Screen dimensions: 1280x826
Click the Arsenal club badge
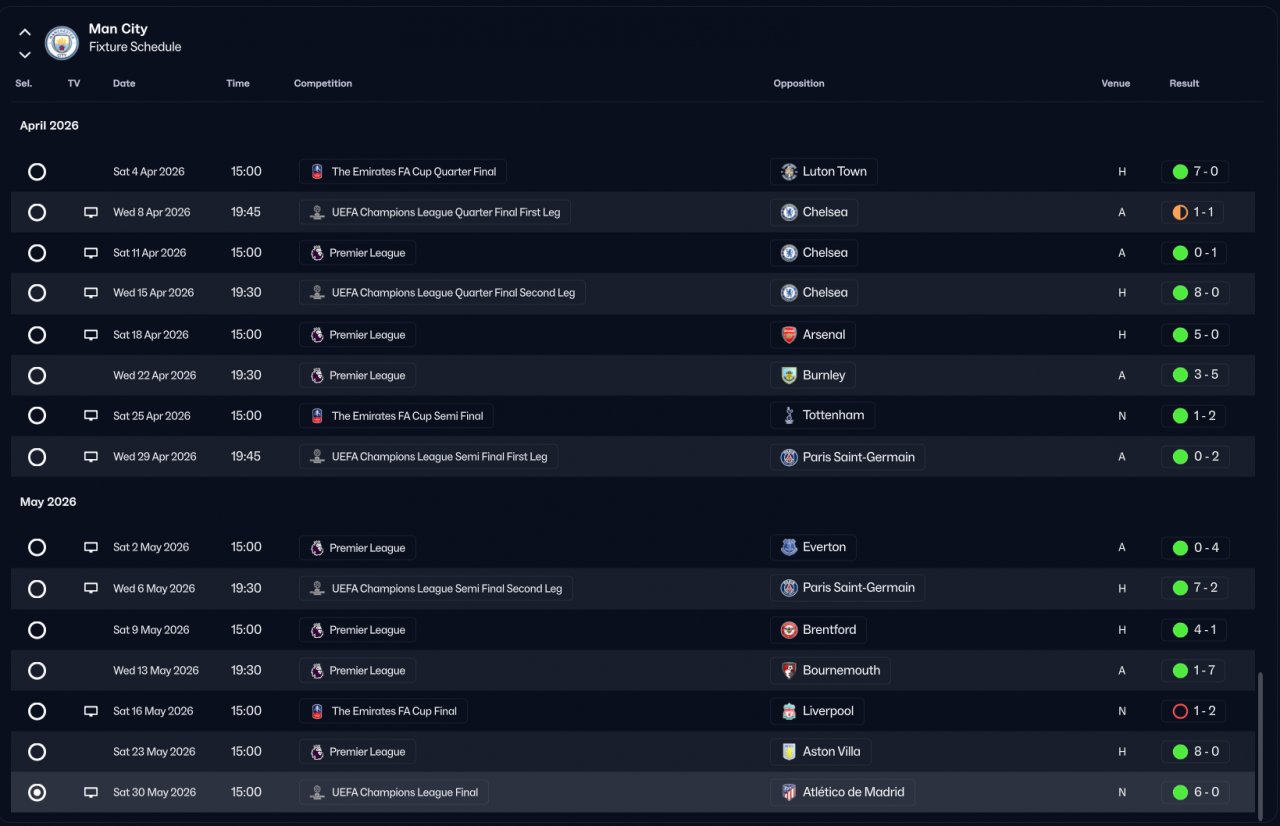click(789, 335)
